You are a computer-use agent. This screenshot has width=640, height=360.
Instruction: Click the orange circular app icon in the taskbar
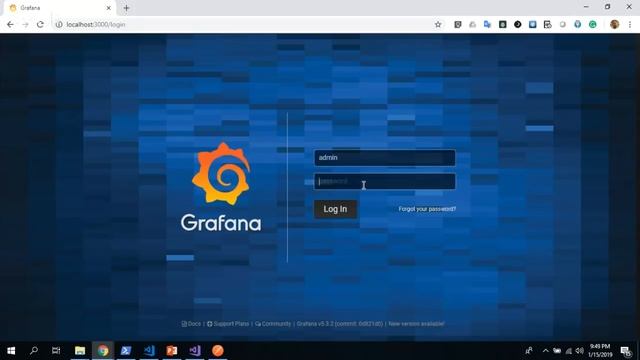[218, 351]
